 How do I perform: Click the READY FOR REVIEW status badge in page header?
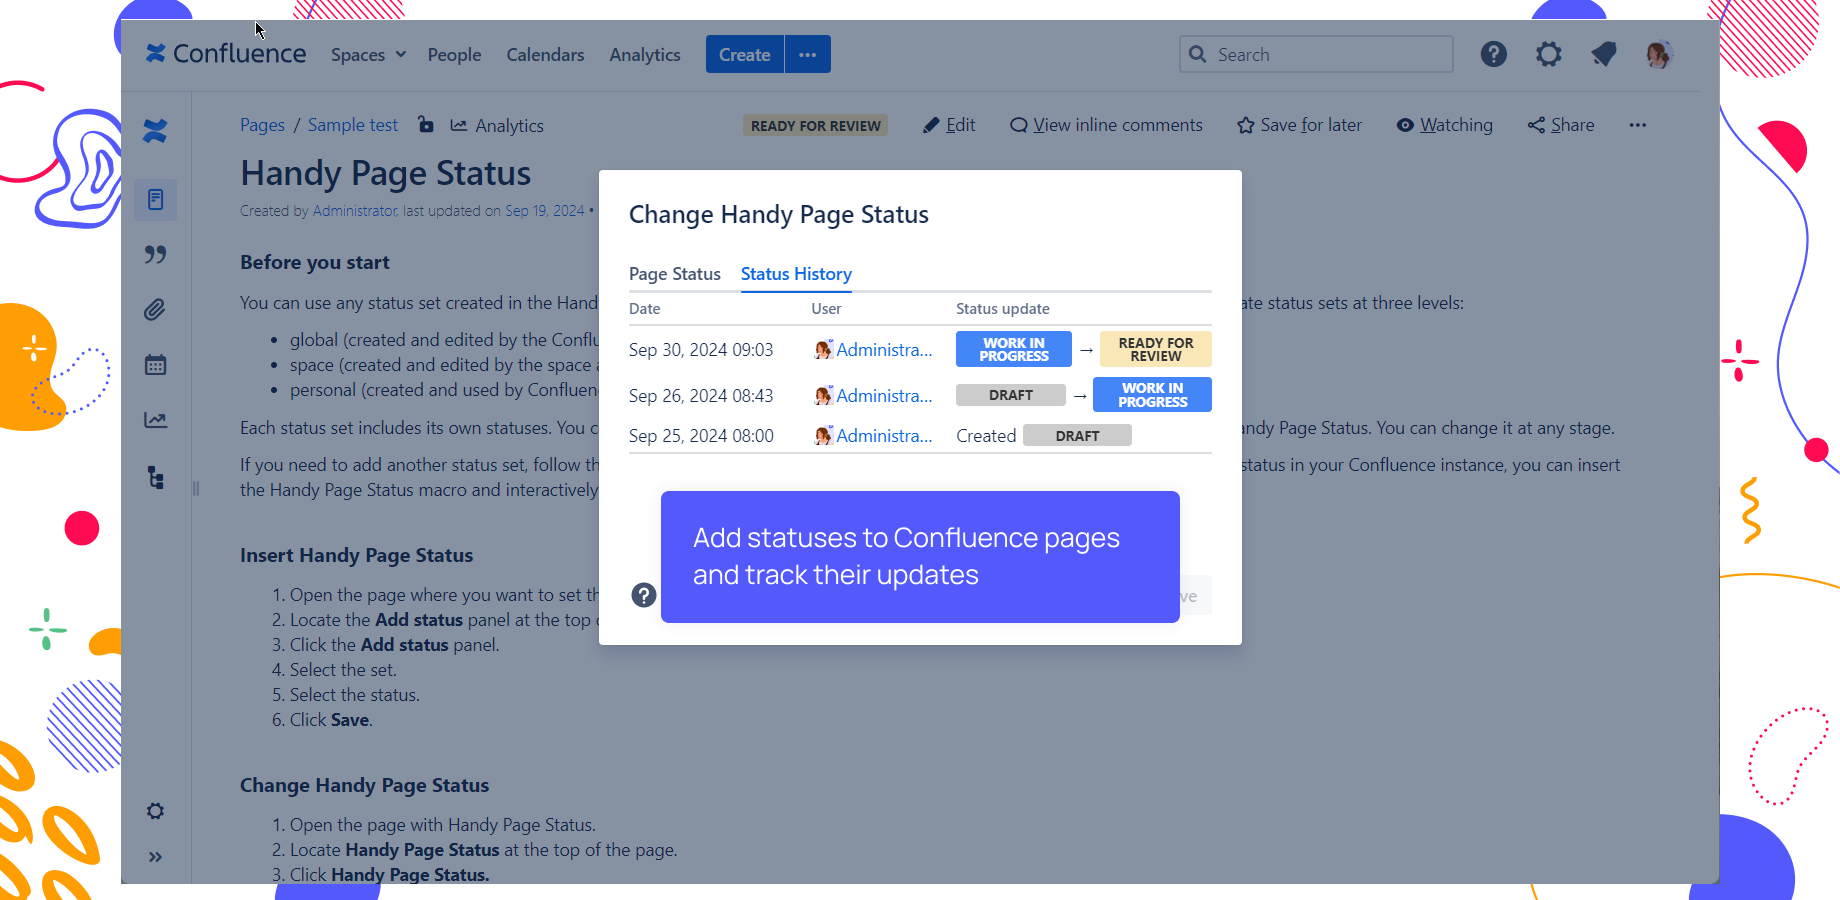[x=815, y=125]
